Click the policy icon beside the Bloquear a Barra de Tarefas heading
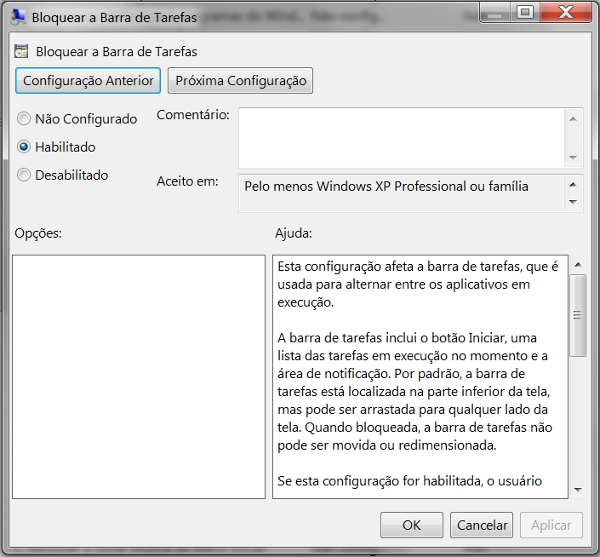 [x=21, y=51]
